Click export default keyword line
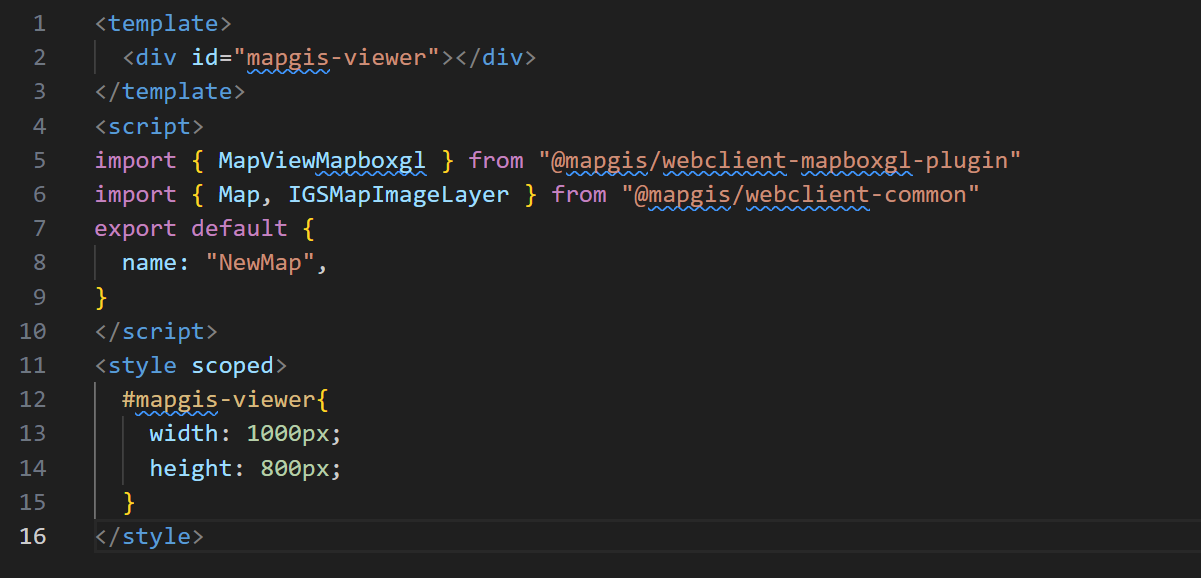This screenshot has height=578, width=1201. tap(204, 228)
